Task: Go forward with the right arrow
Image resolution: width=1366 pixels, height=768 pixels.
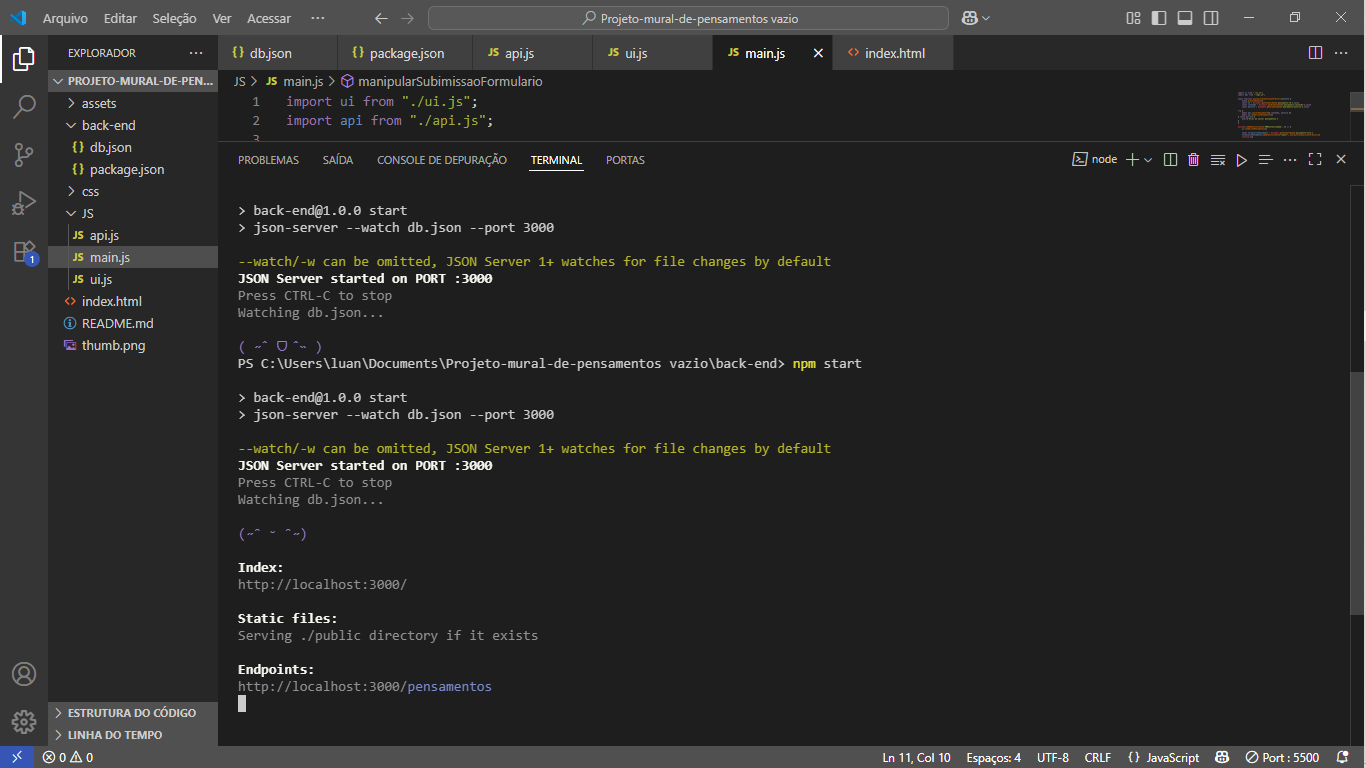Action: click(407, 18)
